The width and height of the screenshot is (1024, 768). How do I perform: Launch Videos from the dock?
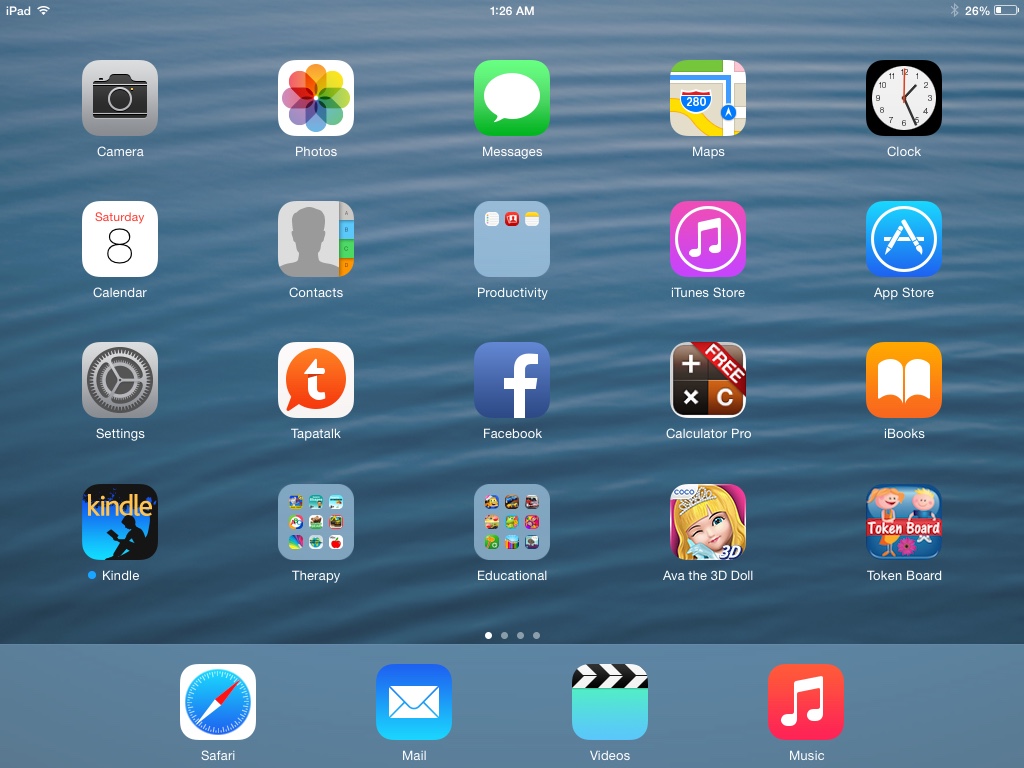tap(610, 702)
